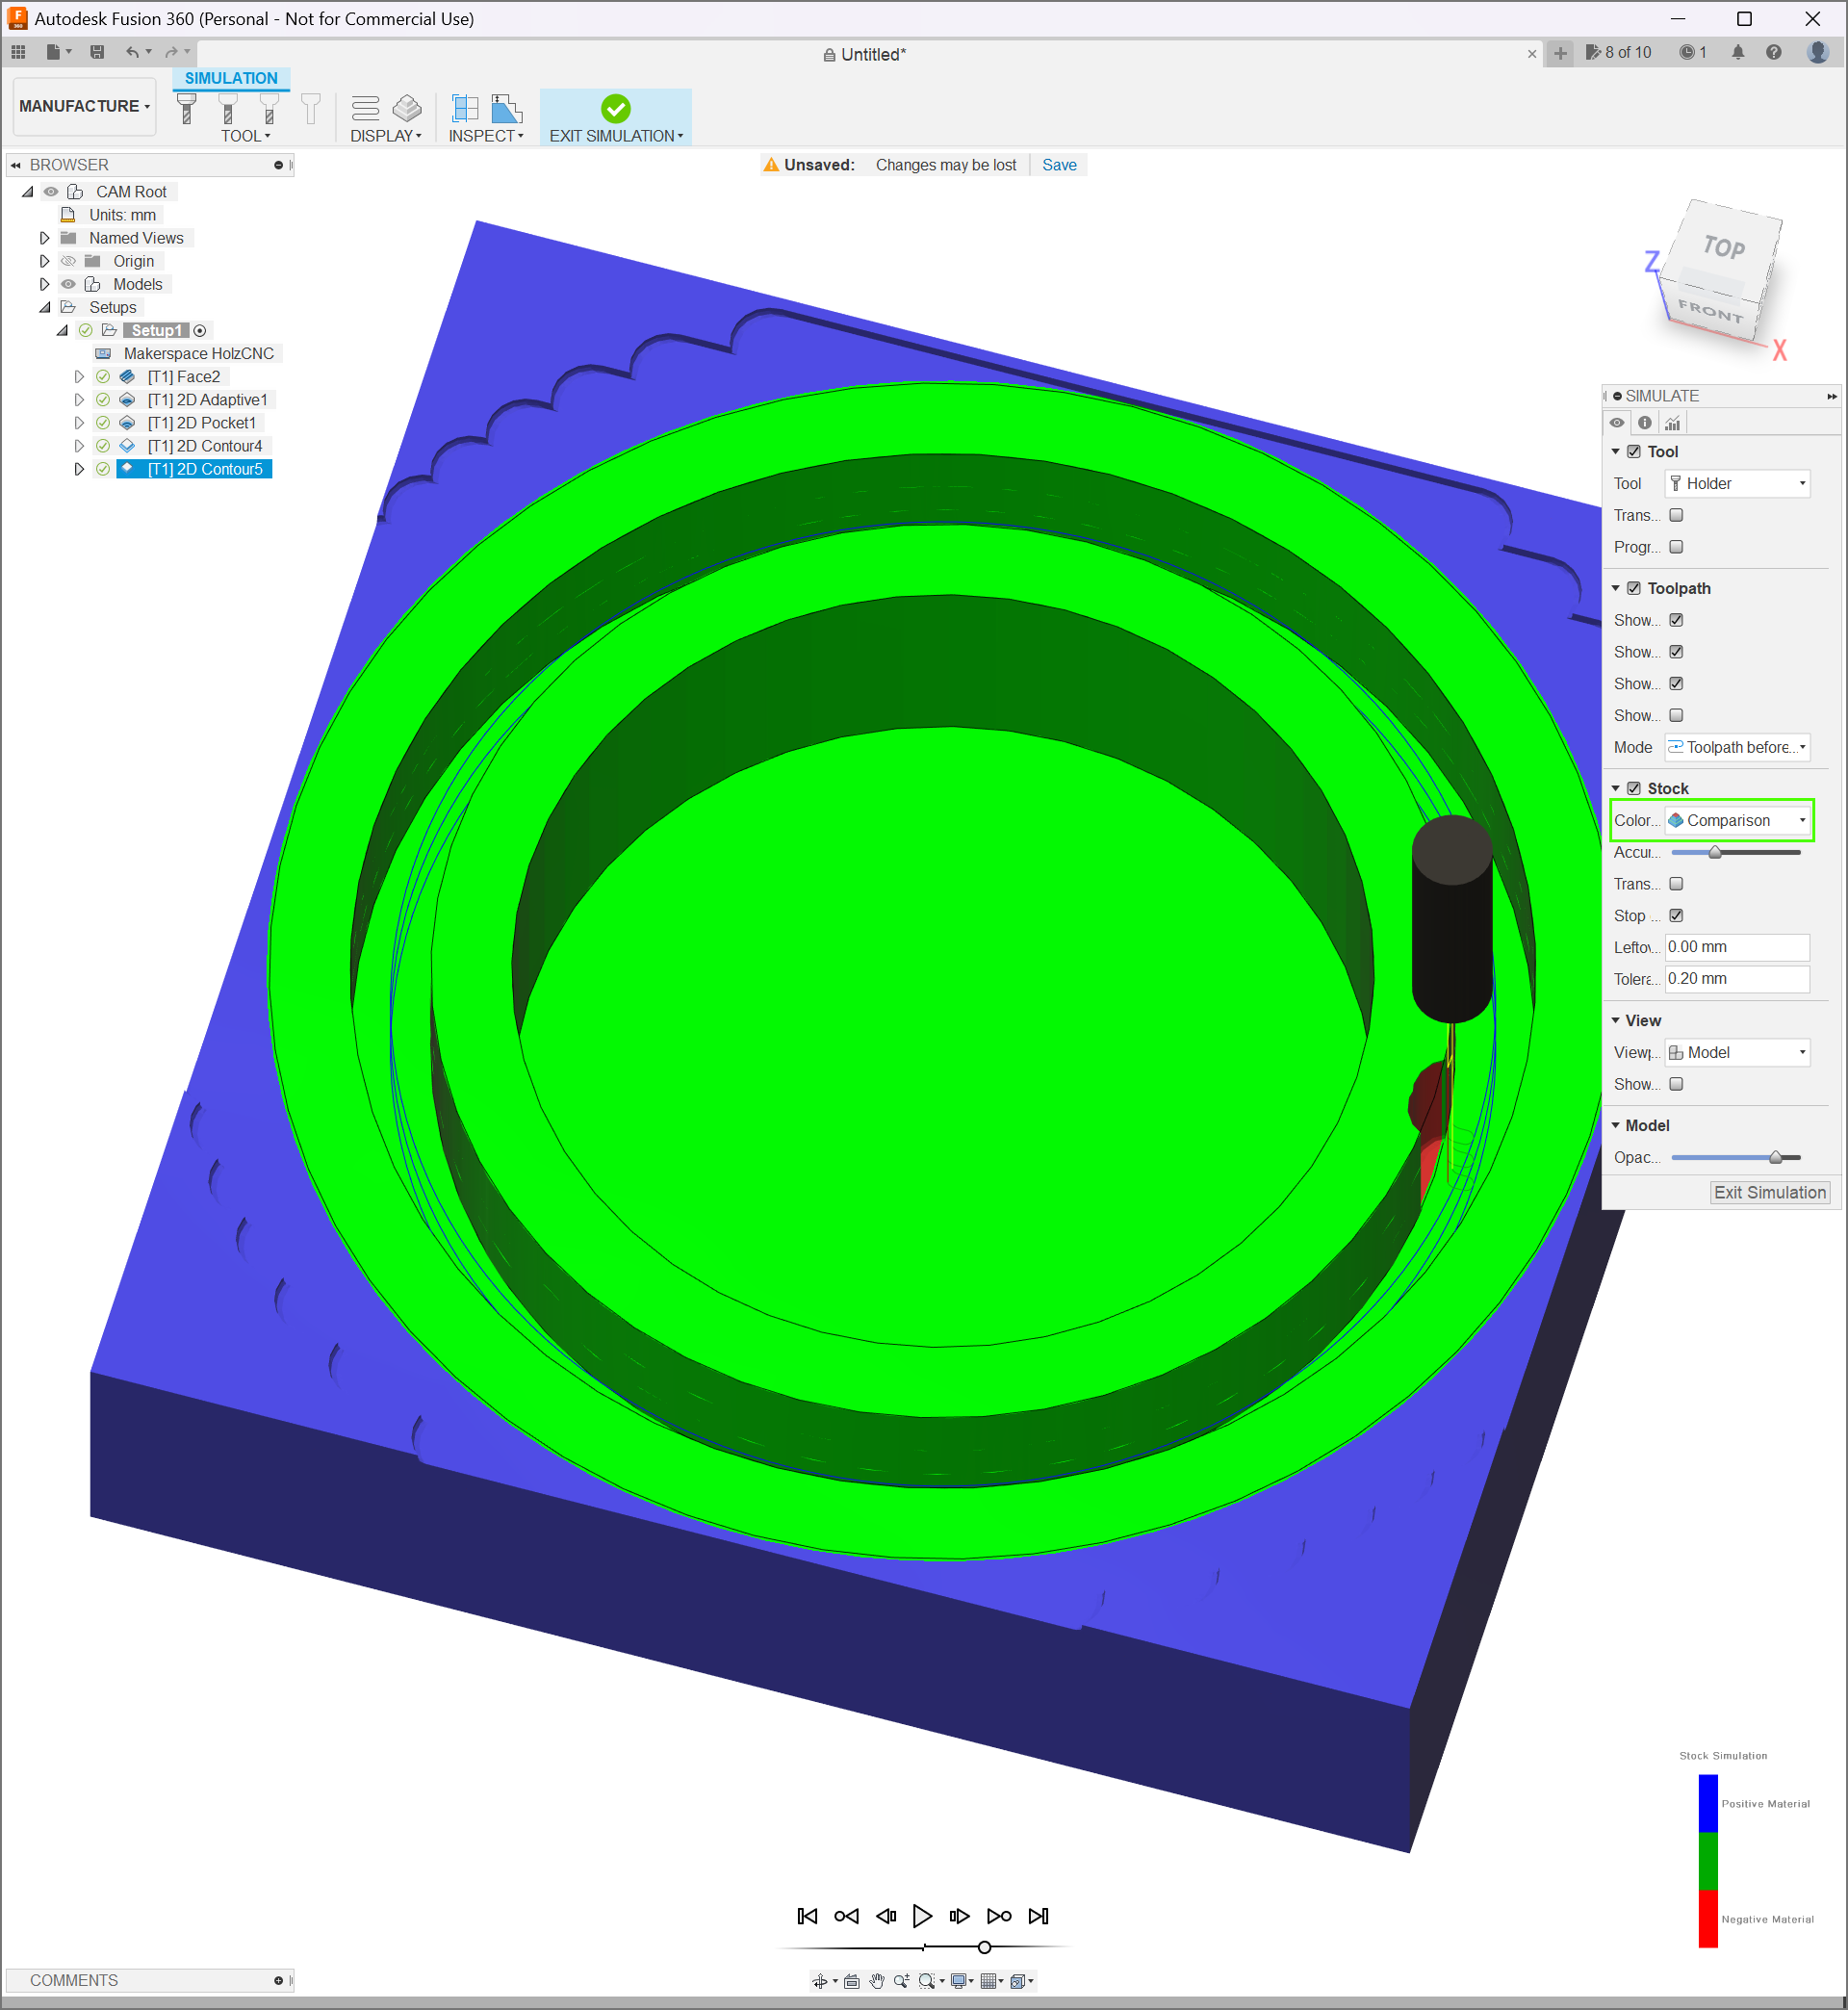Open the Stock Colorization Comparison dropdown
Viewport: 1848px width, 2010px height.
1738,821
